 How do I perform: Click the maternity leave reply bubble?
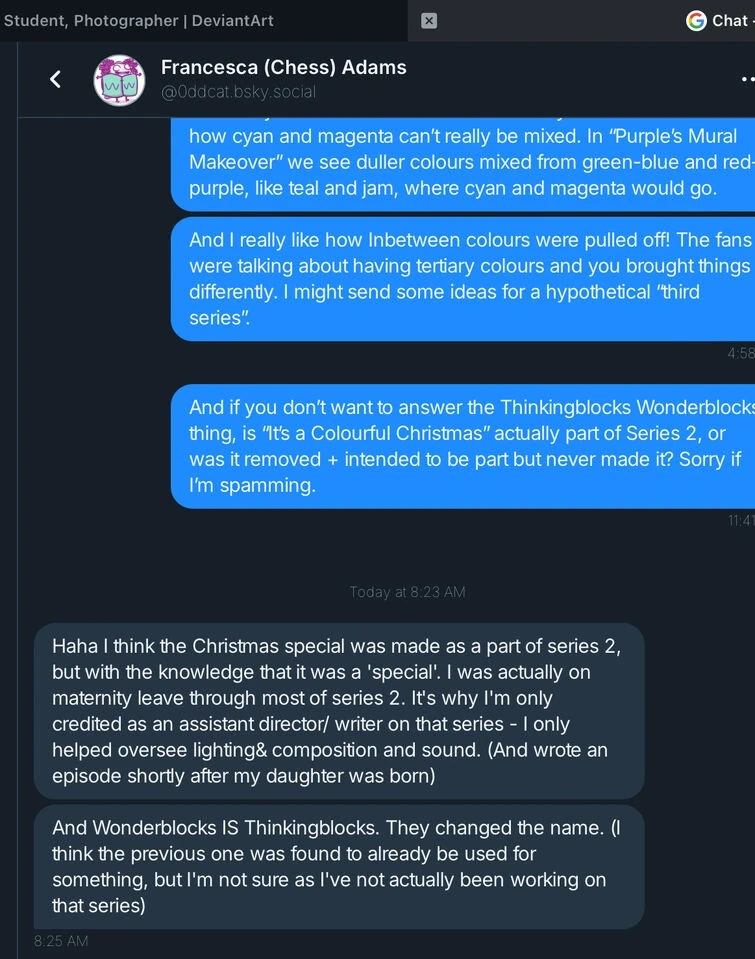pyautogui.click(x=339, y=710)
